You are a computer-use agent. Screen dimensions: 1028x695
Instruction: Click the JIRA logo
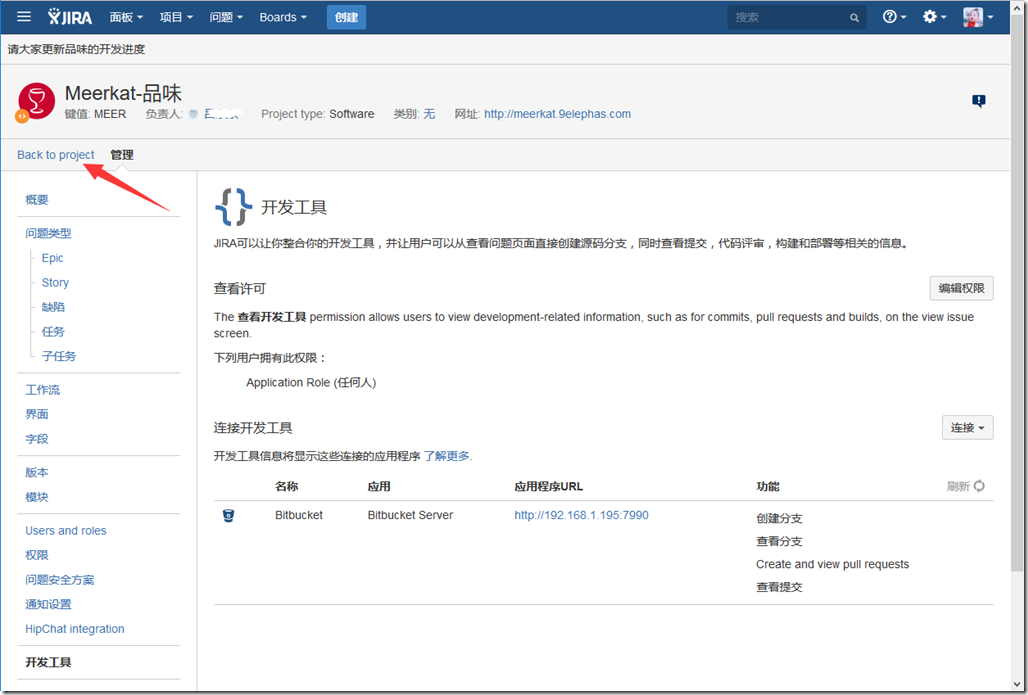pyautogui.click(x=72, y=17)
